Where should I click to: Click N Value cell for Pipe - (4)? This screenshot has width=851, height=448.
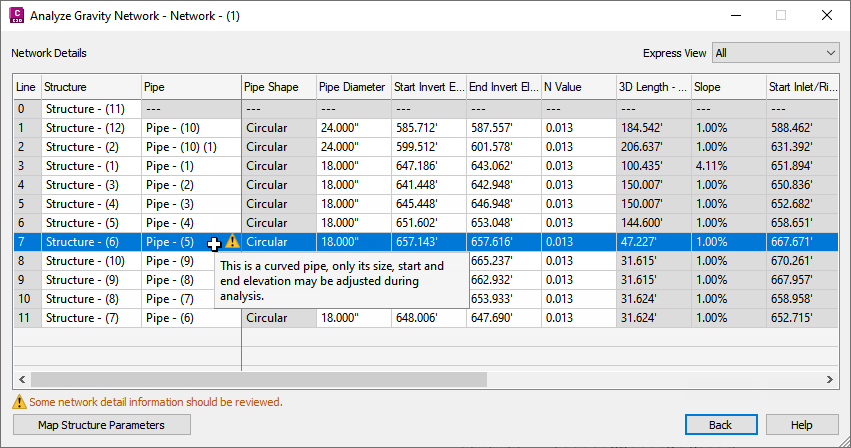click(579, 223)
